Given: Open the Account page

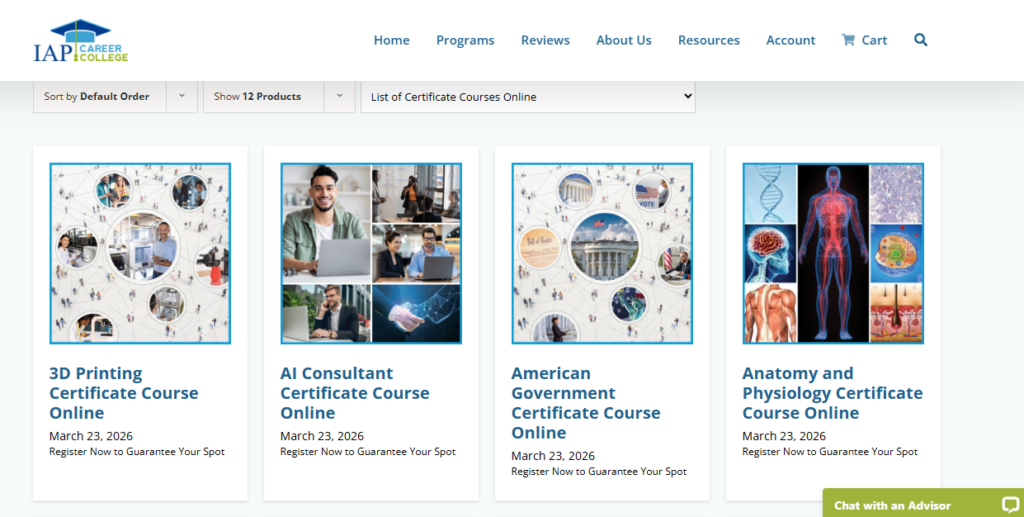Looking at the screenshot, I should (790, 40).
